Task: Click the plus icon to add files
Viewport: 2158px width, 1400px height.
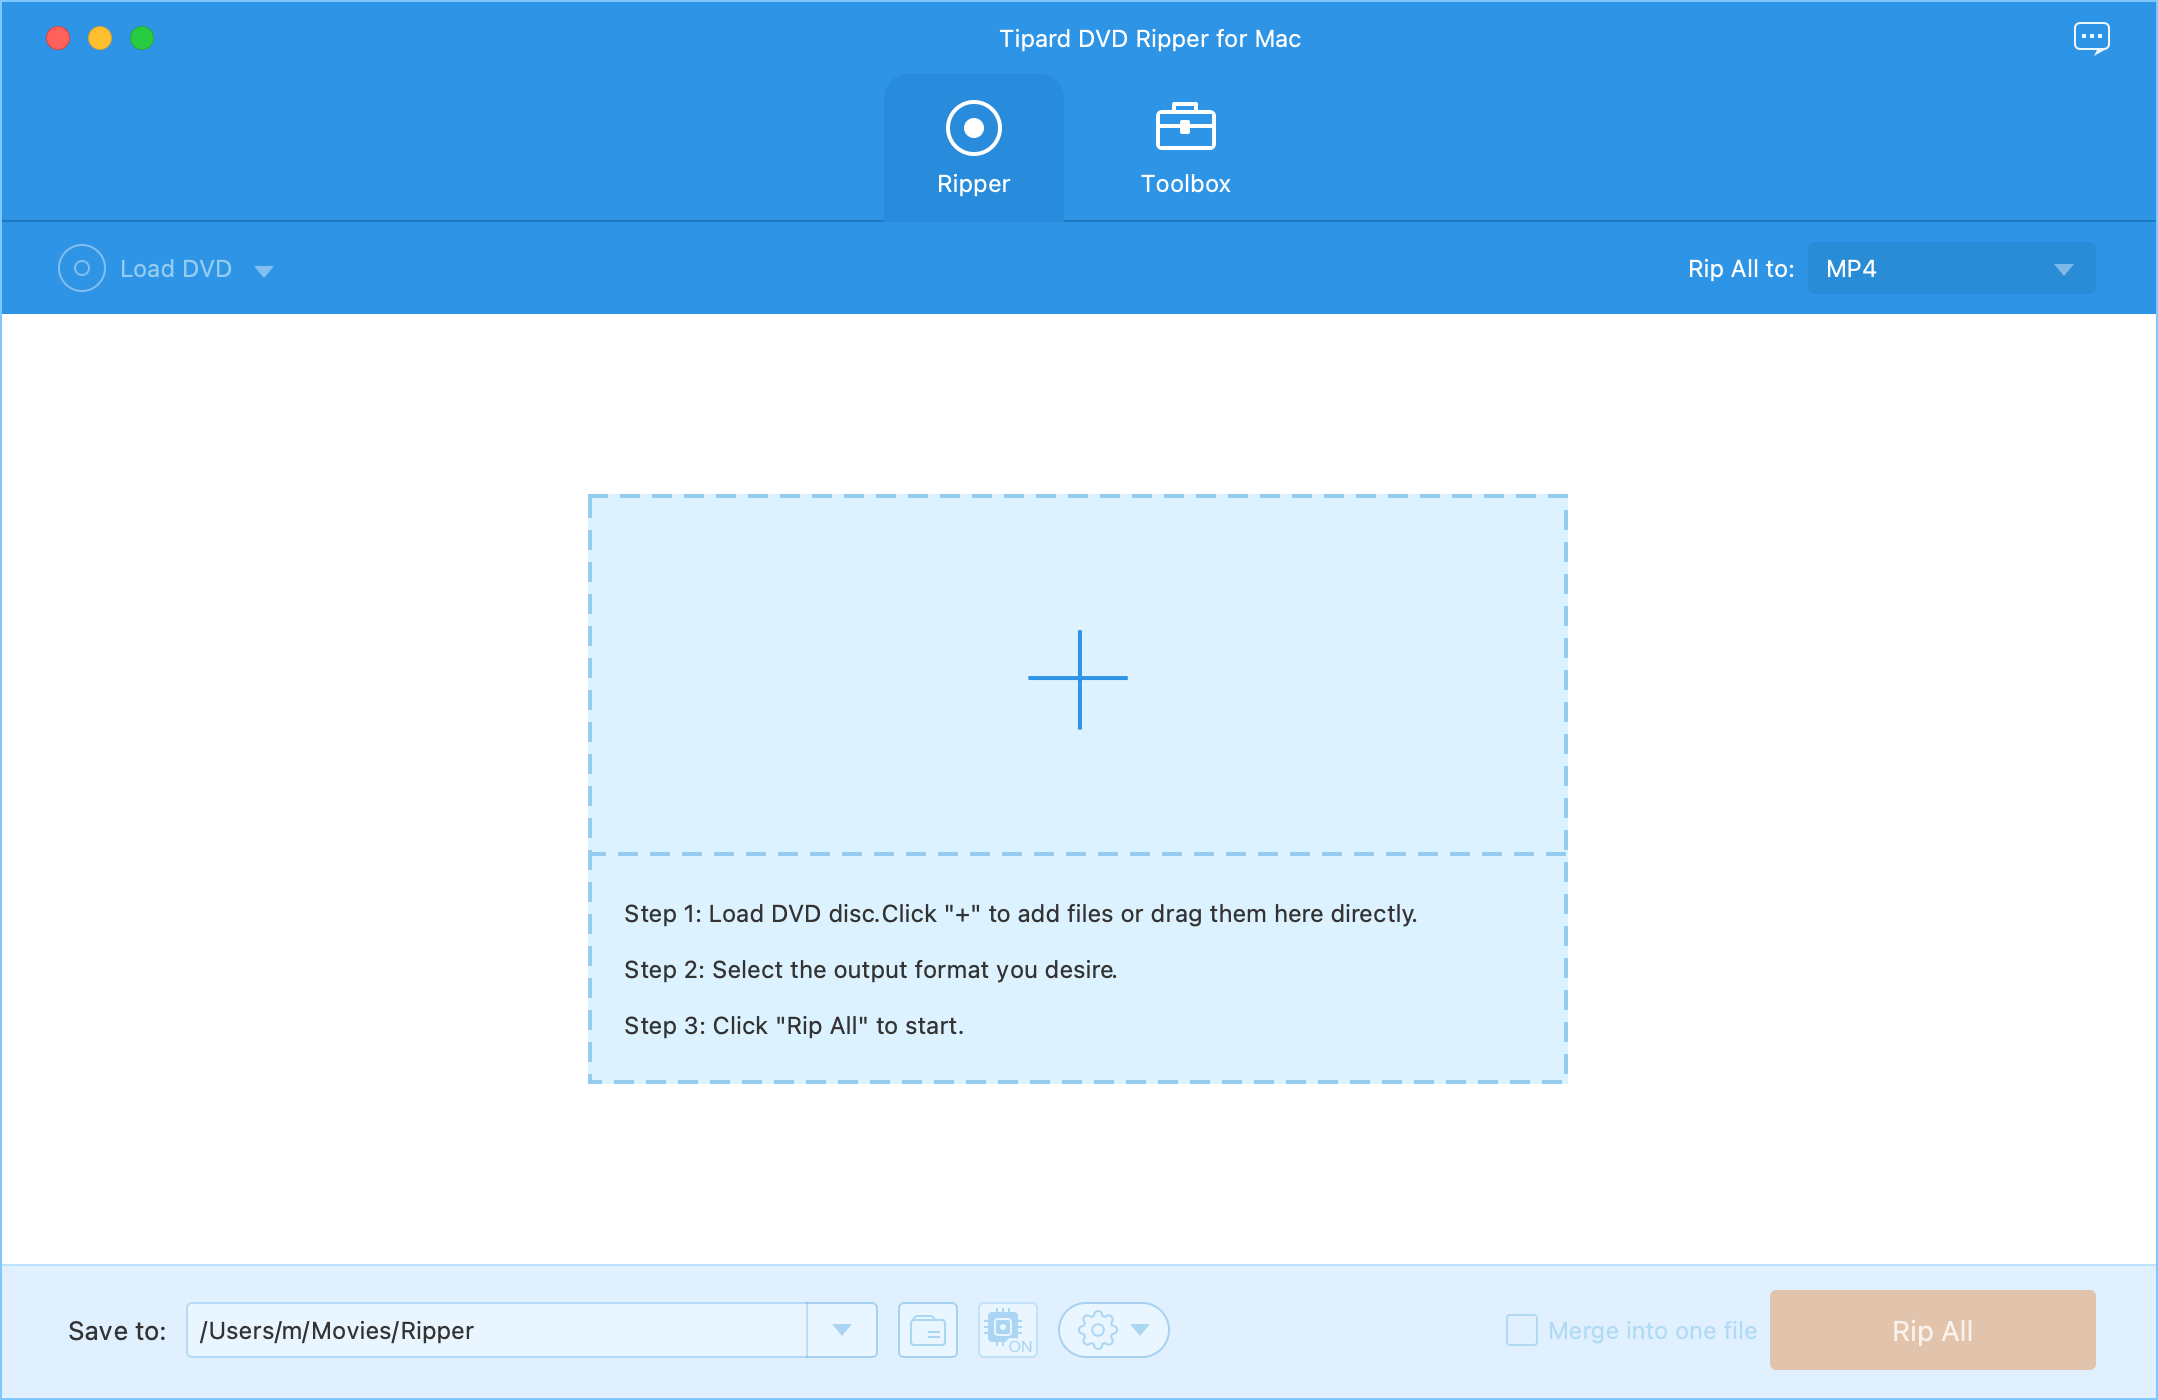Action: coord(1078,678)
